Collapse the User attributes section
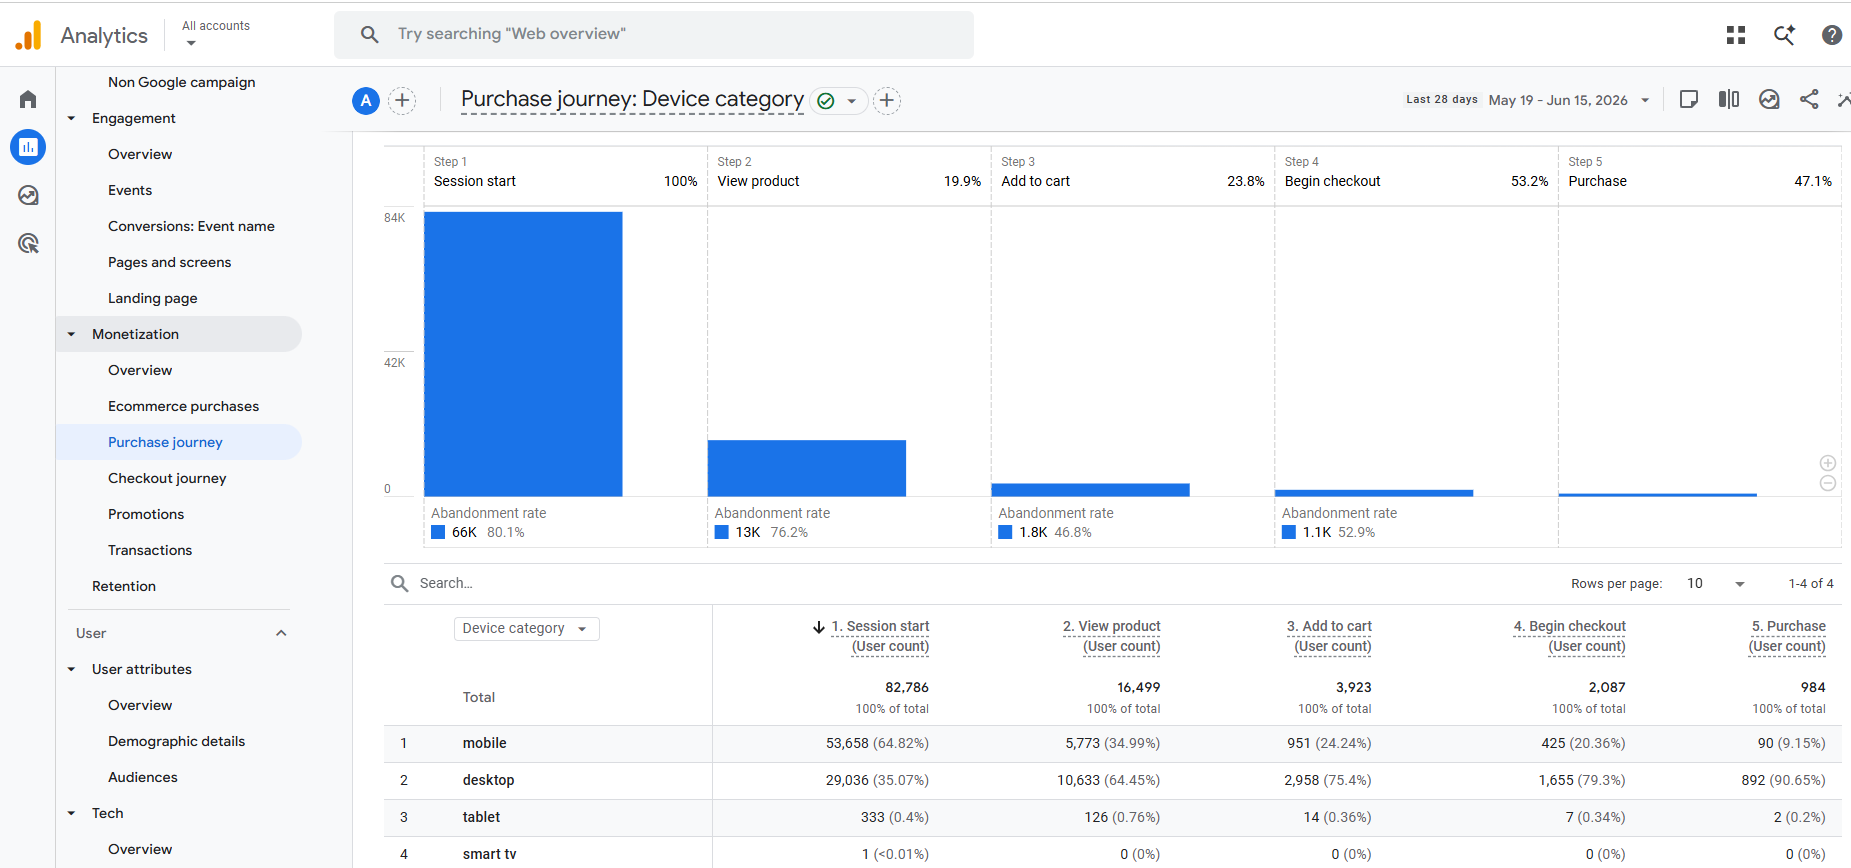 tap(71, 669)
